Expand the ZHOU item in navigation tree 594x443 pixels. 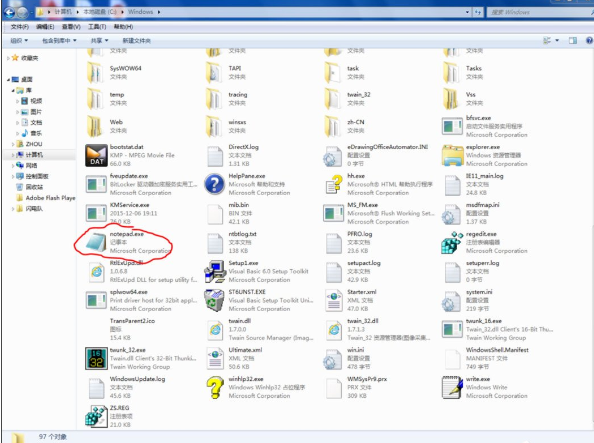[x=13, y=144]
